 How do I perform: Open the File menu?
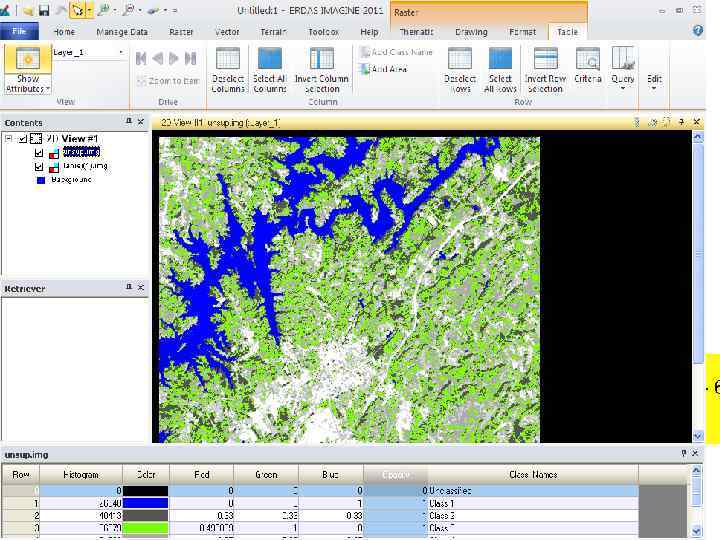18,32
